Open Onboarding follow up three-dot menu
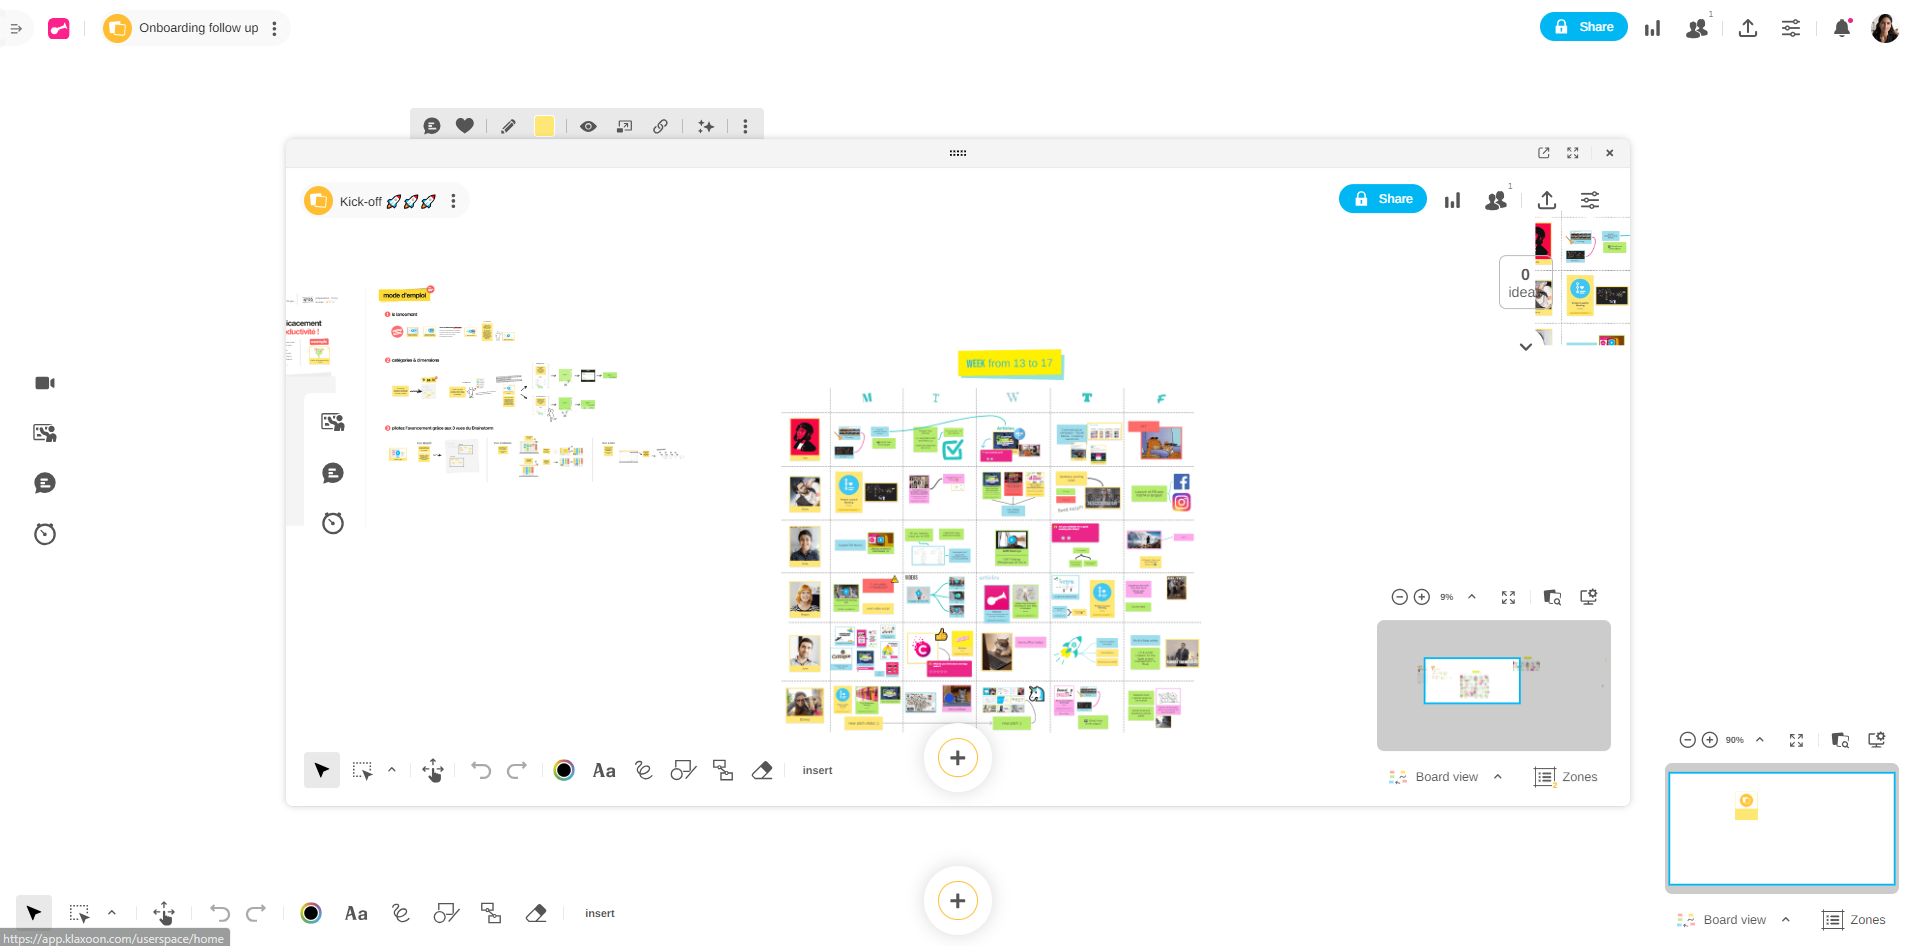Viewport: 1913px width, 946px height. click(x=275, y=28)
